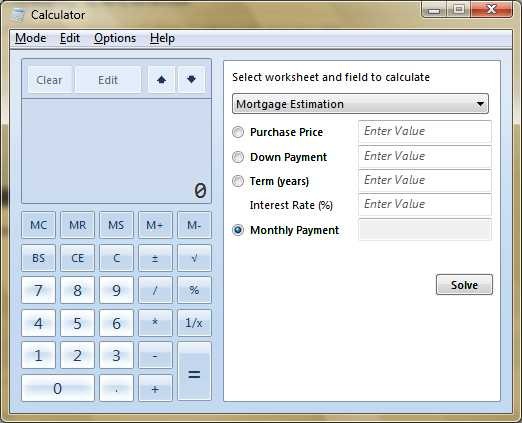Click the Clear history button
This screenshot has width=522, height=423.
tap(49, 80)
